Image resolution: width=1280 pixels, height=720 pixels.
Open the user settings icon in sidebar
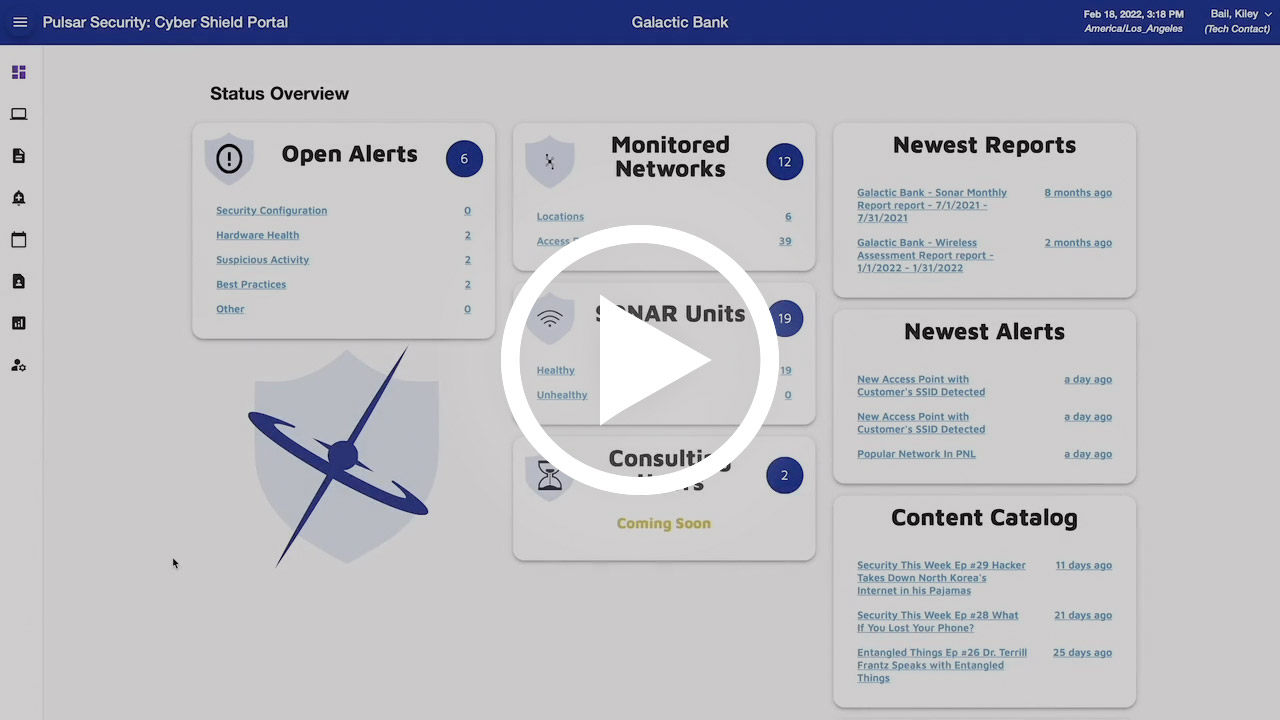(19, 365)
